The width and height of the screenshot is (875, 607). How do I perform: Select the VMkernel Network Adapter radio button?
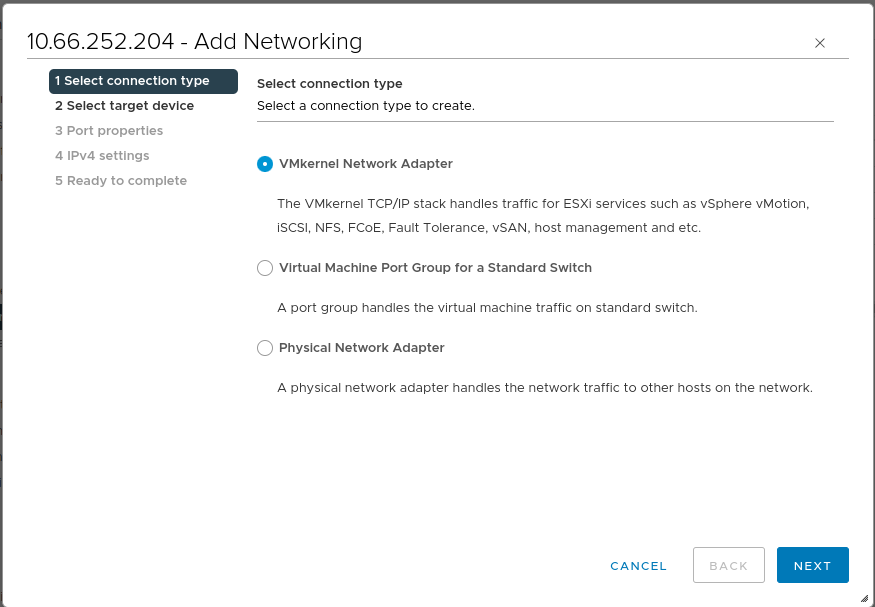coord(265,163)
